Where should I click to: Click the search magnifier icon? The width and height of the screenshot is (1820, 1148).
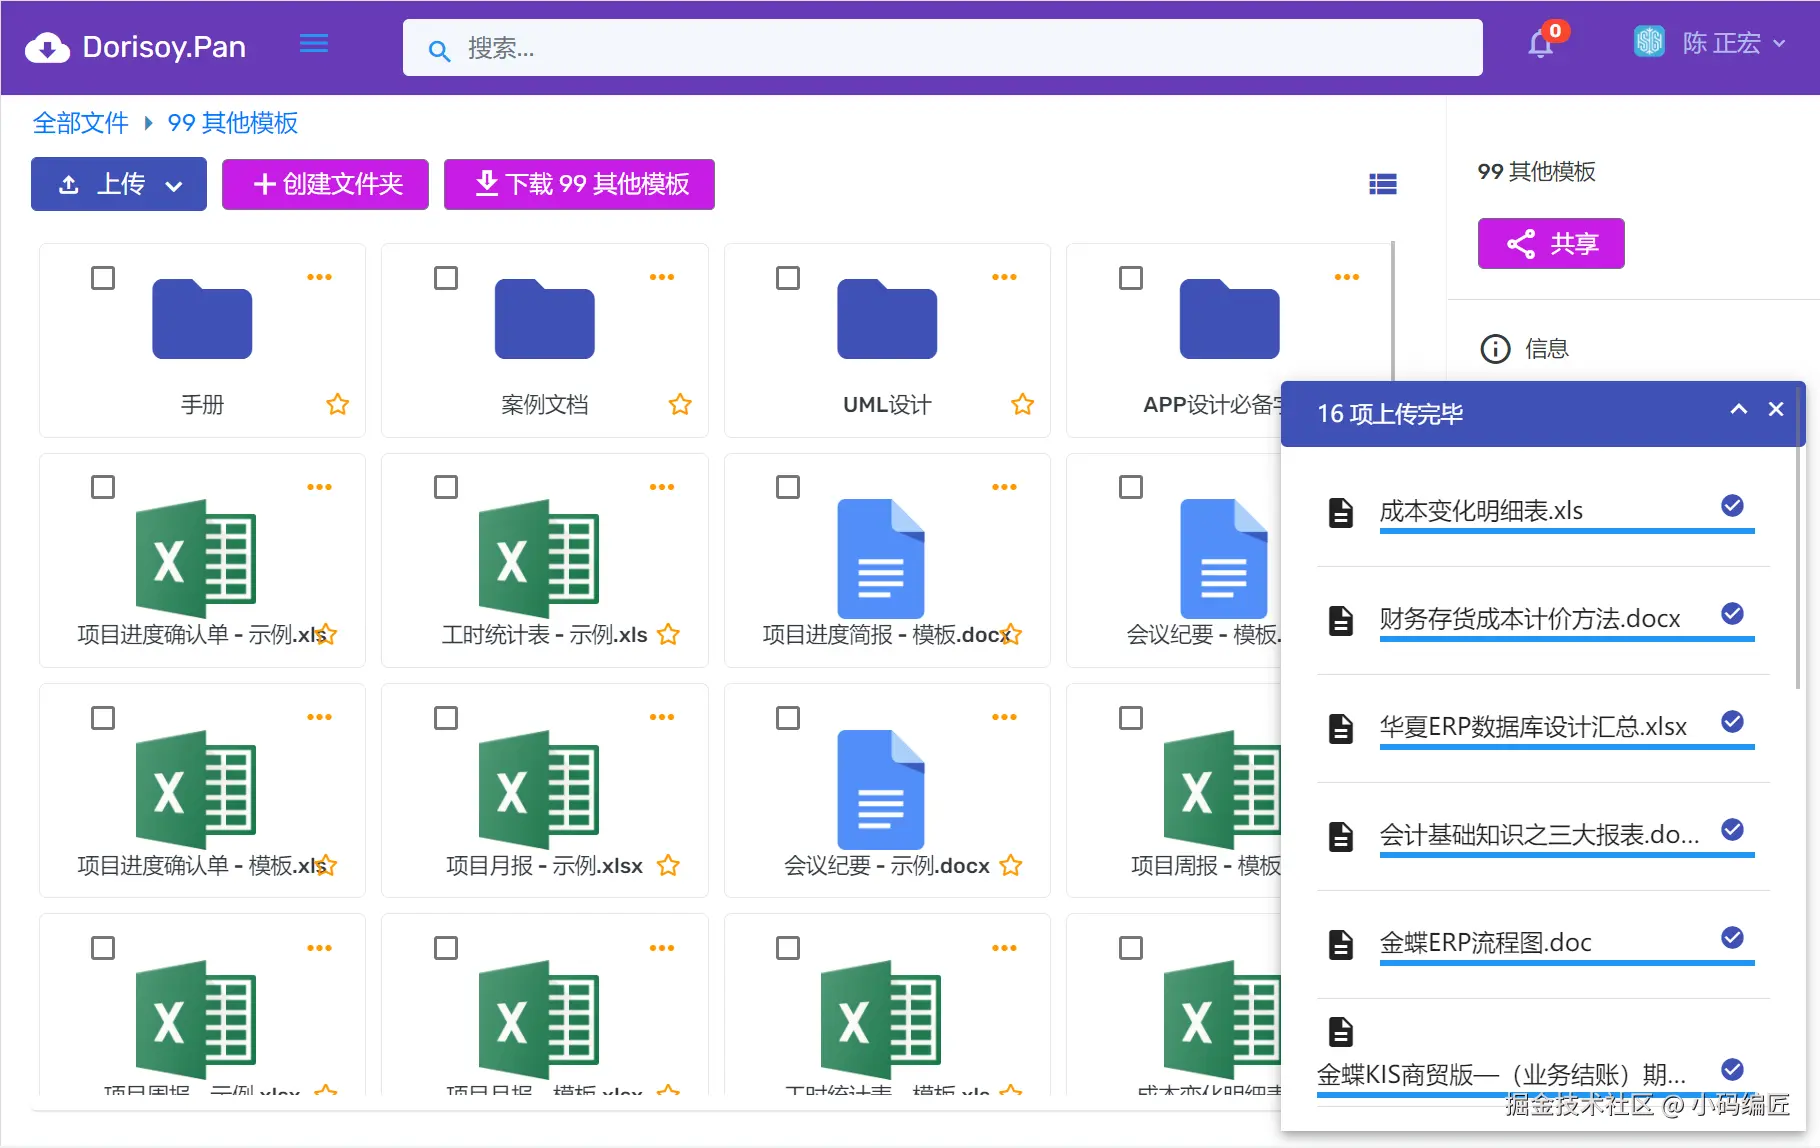439,50
